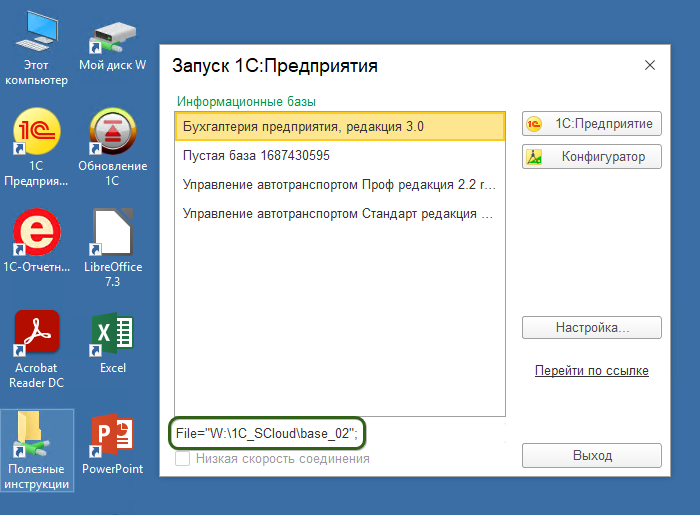Select the 1C-Отчетность desktop shortcut
This screenshot has height=515, width=700.
click(37, 240)
